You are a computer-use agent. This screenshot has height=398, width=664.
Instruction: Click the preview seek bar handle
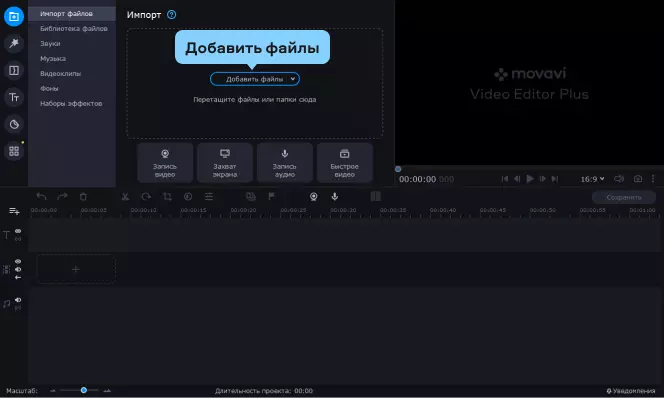pos(398,169)
